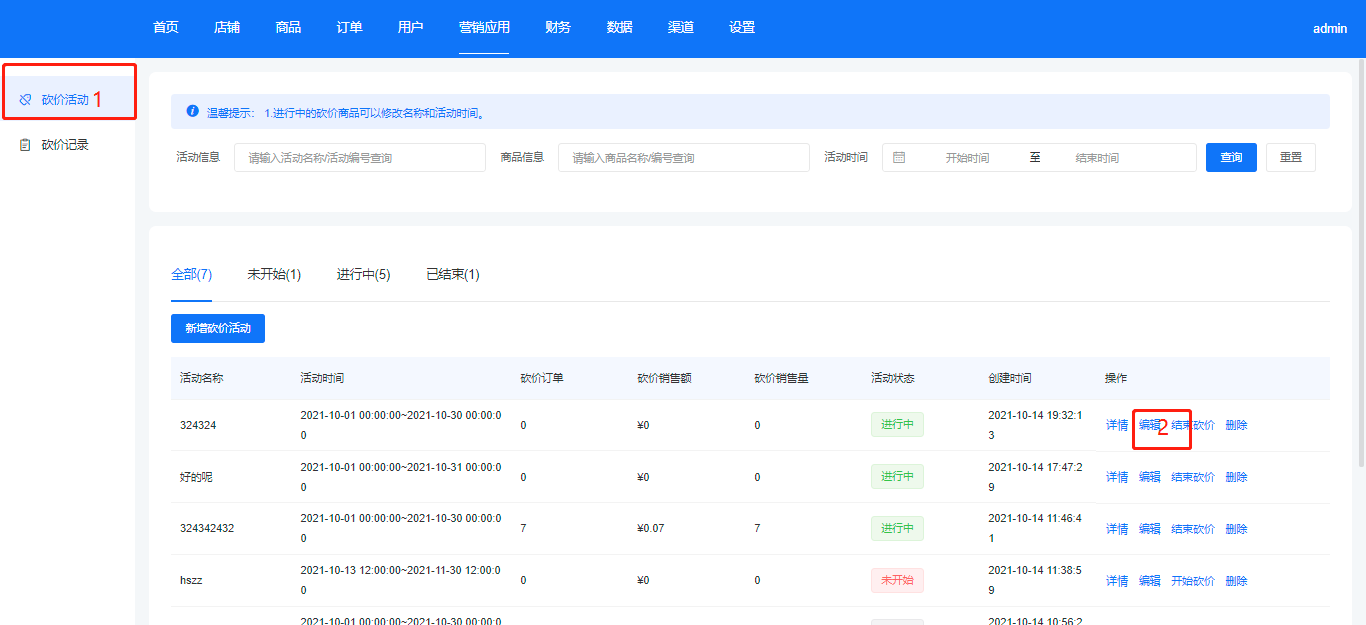Click the 新增砍价活动 button

click(218, 328)
